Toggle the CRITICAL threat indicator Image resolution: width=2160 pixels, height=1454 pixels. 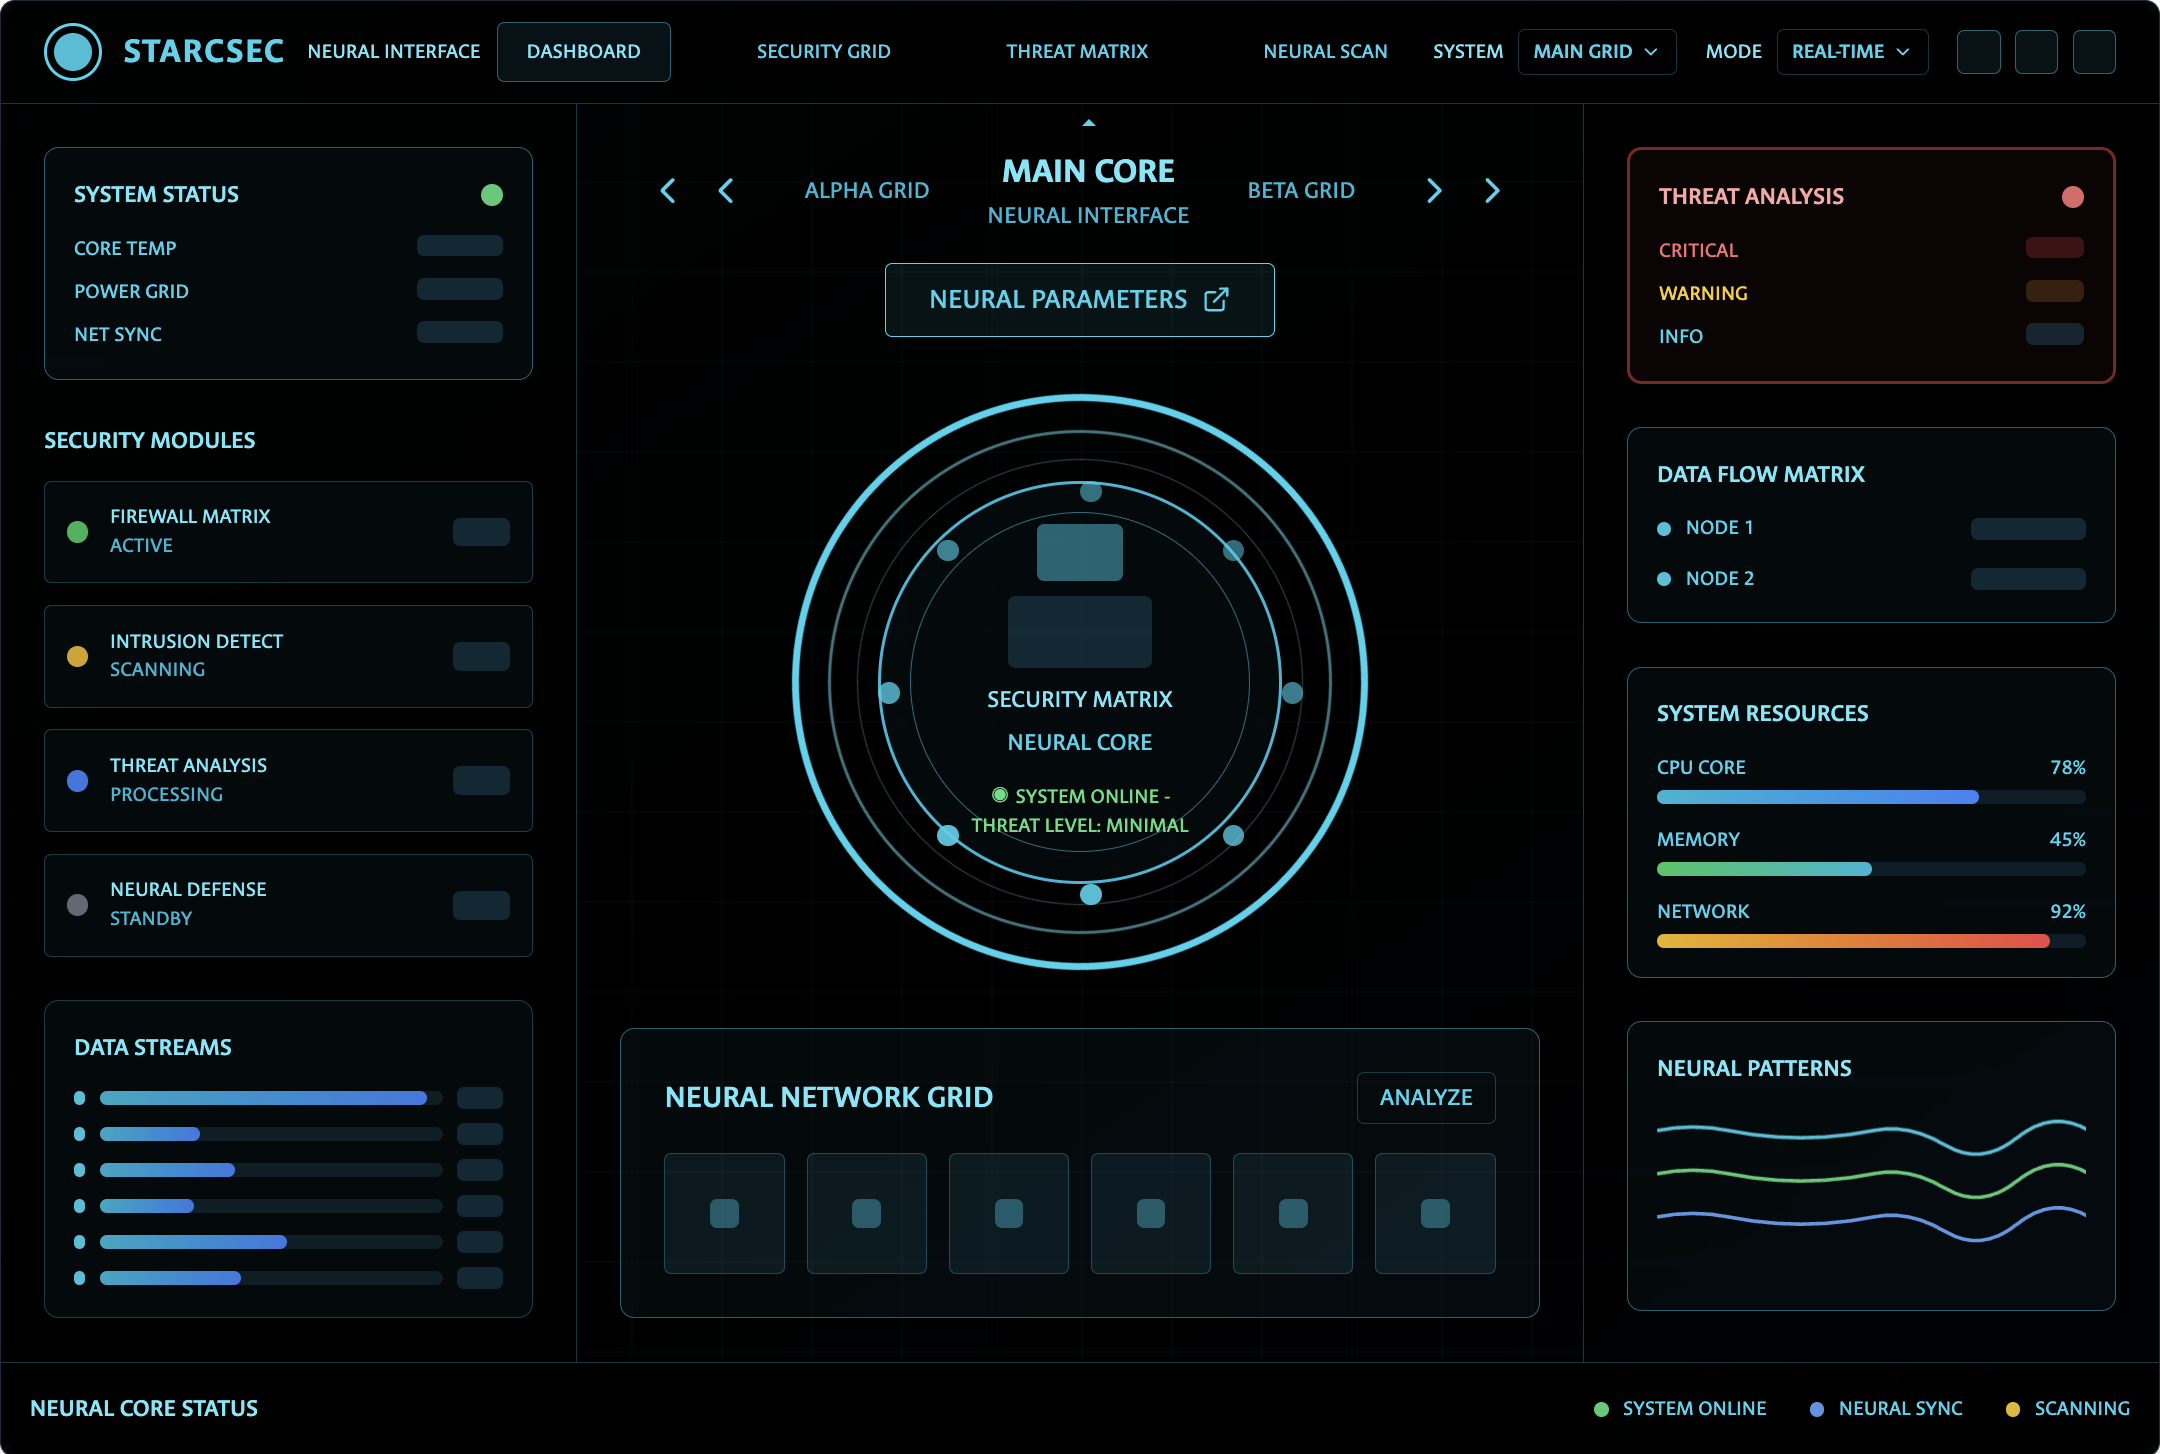coord(2055,248)
